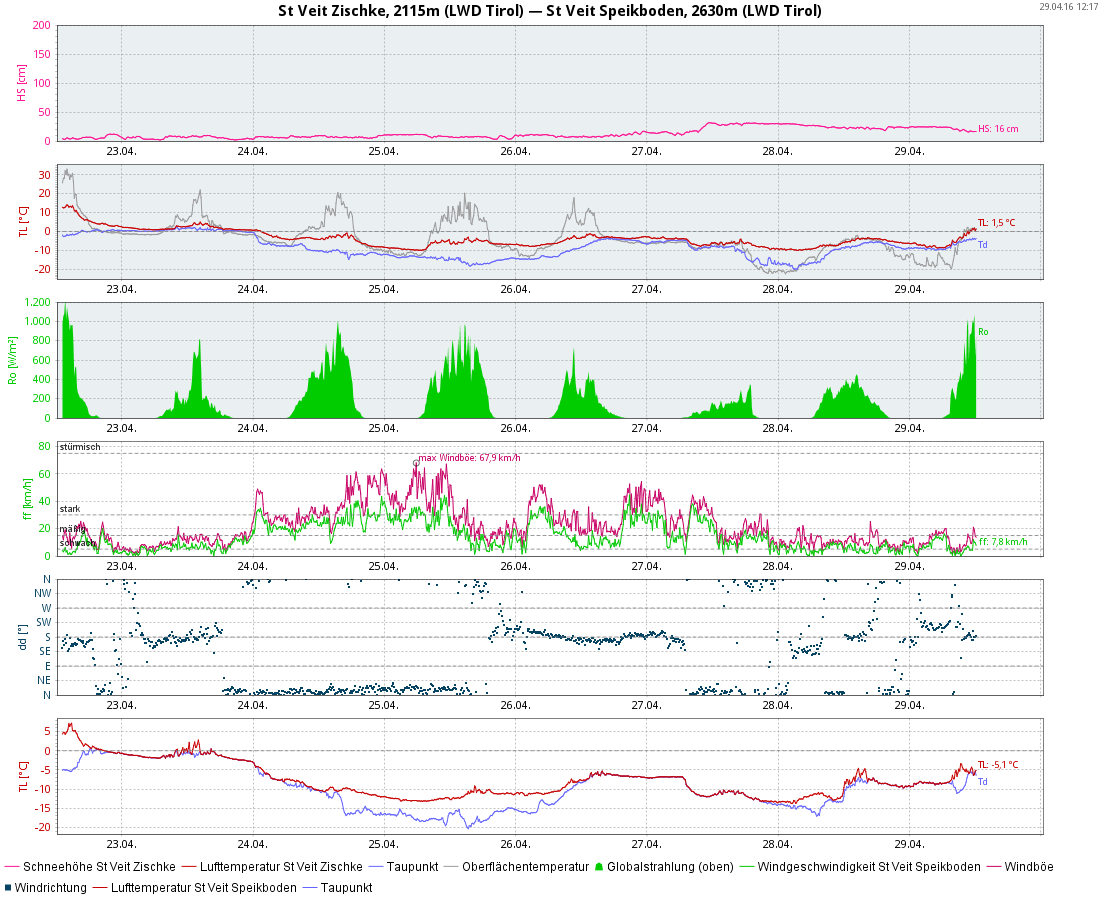Click the 'ff: 7,8 km/h' value label

(1003, 542)
